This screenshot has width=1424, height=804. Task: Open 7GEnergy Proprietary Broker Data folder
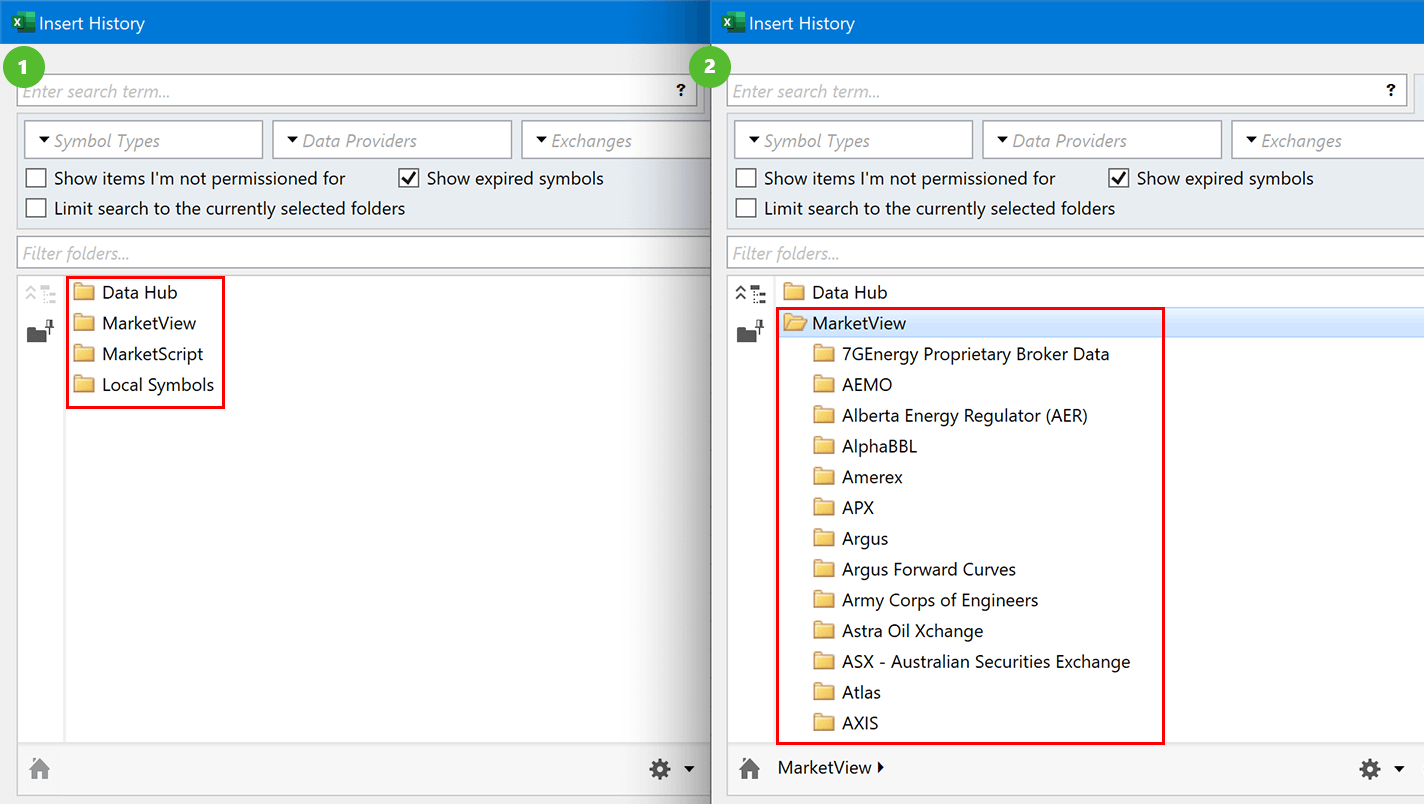962,354
